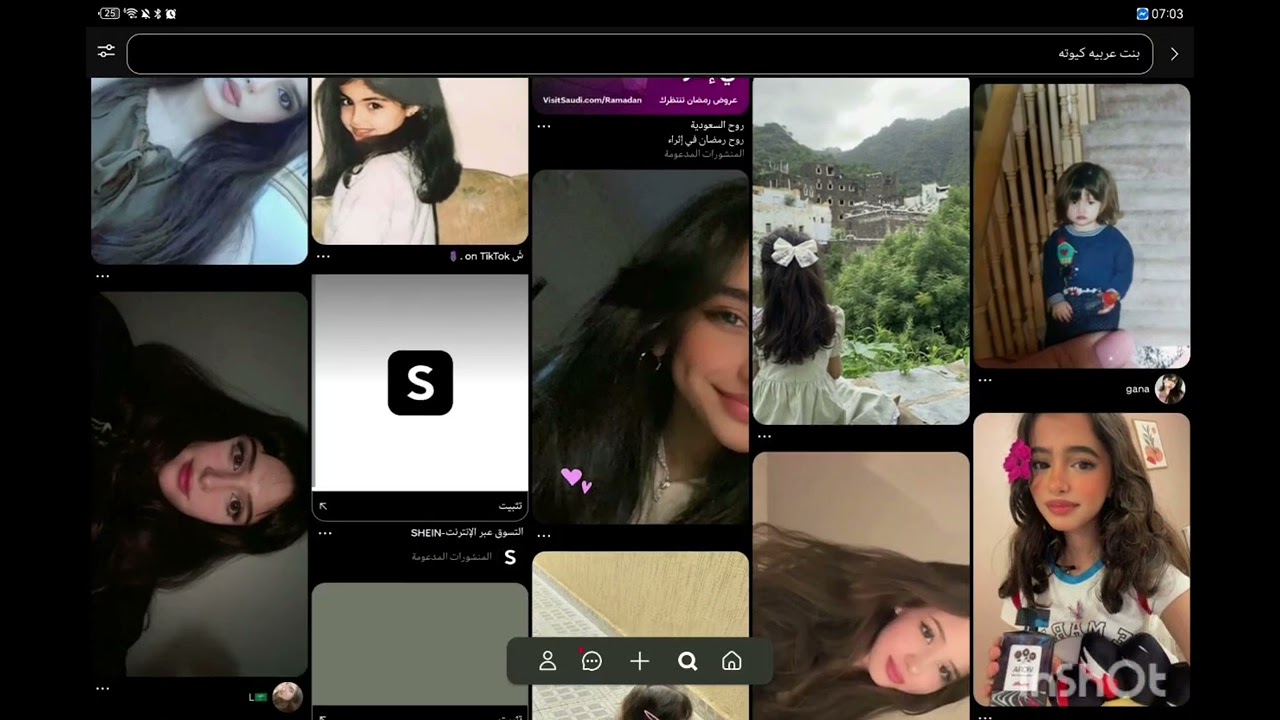The image size is (1280, 720).
Task: Open the gana profile avatar
Action: 1170,389
